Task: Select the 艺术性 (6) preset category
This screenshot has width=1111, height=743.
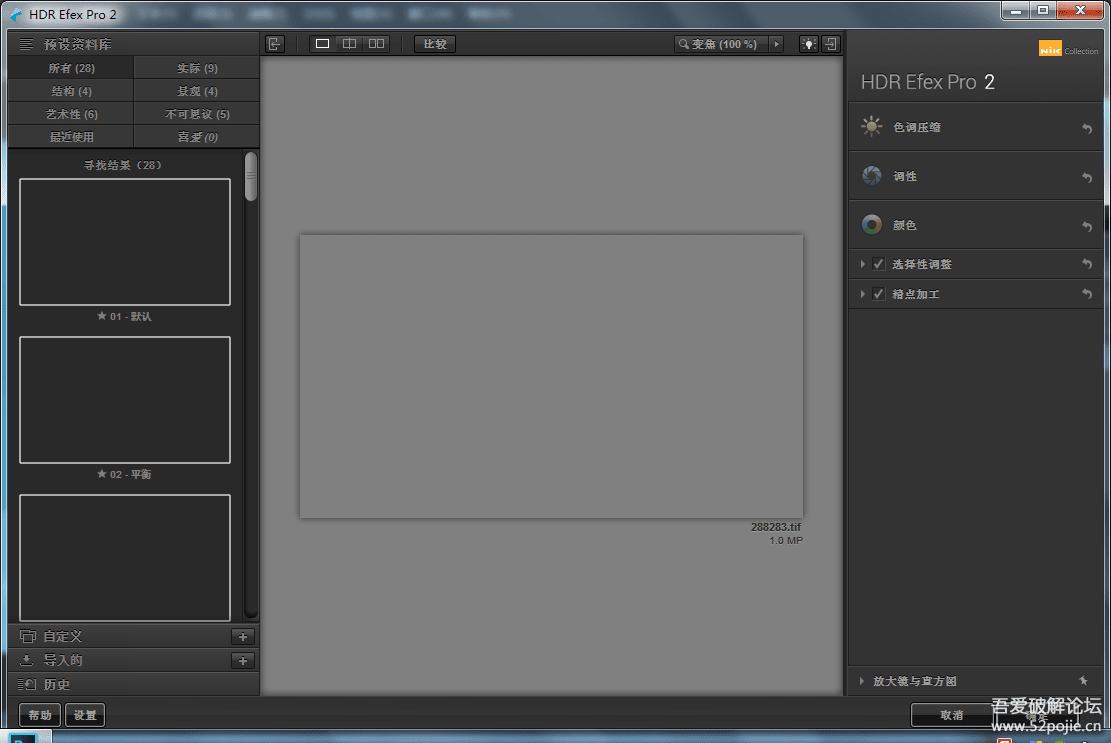Action: pos(71,114)
